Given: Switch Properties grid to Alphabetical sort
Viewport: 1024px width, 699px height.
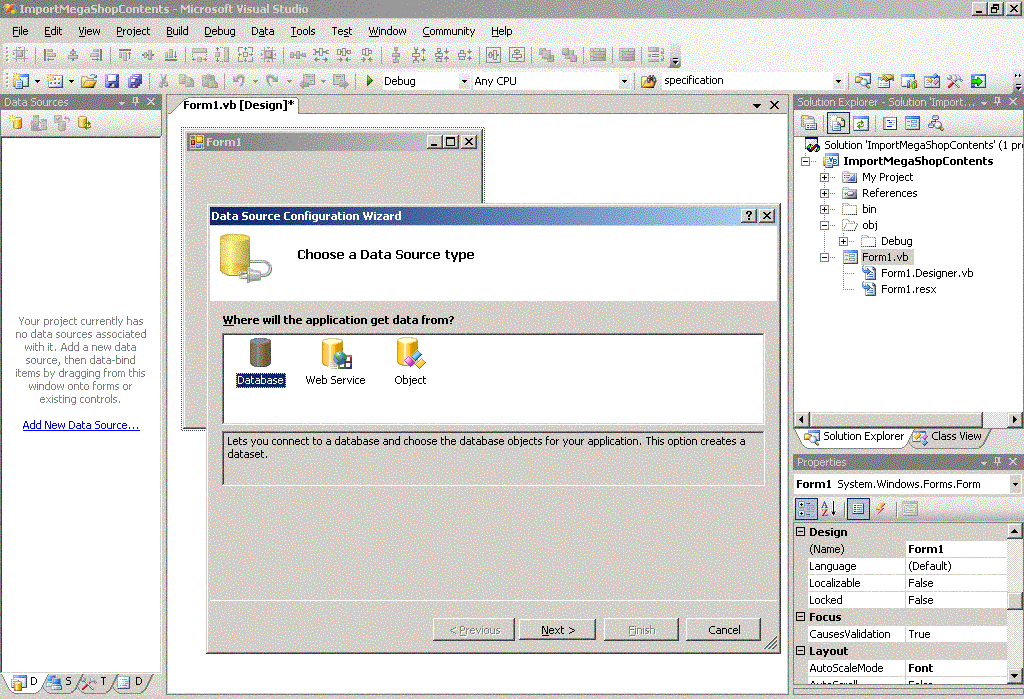Looking at the screenshot, I should tap(829, 509).
